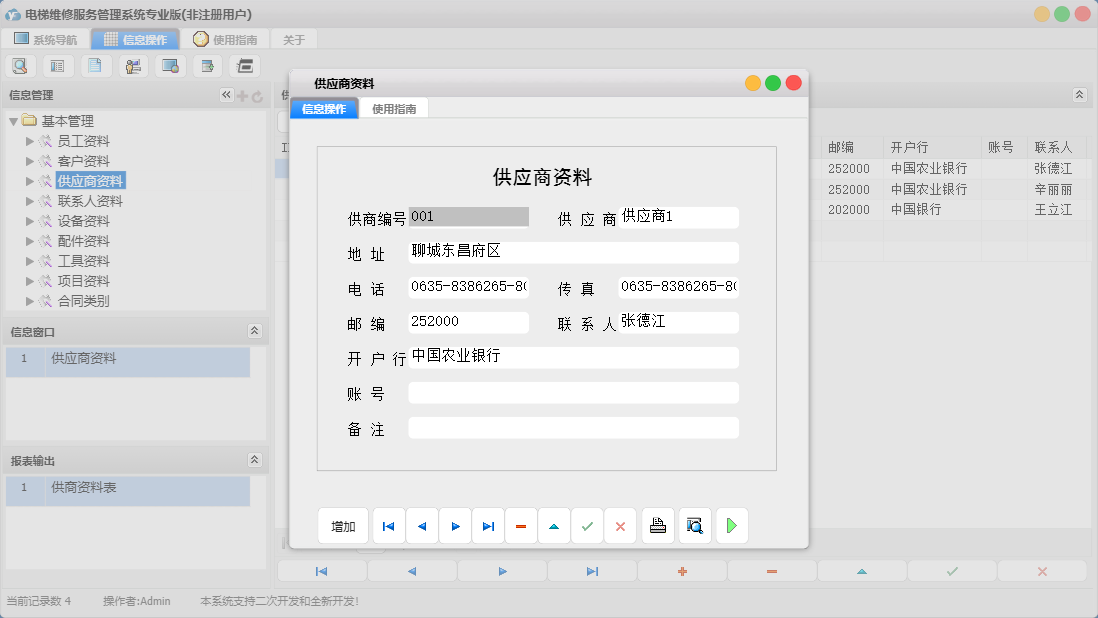Expand the 员工资料 tree node

click(x=30, y=141)
